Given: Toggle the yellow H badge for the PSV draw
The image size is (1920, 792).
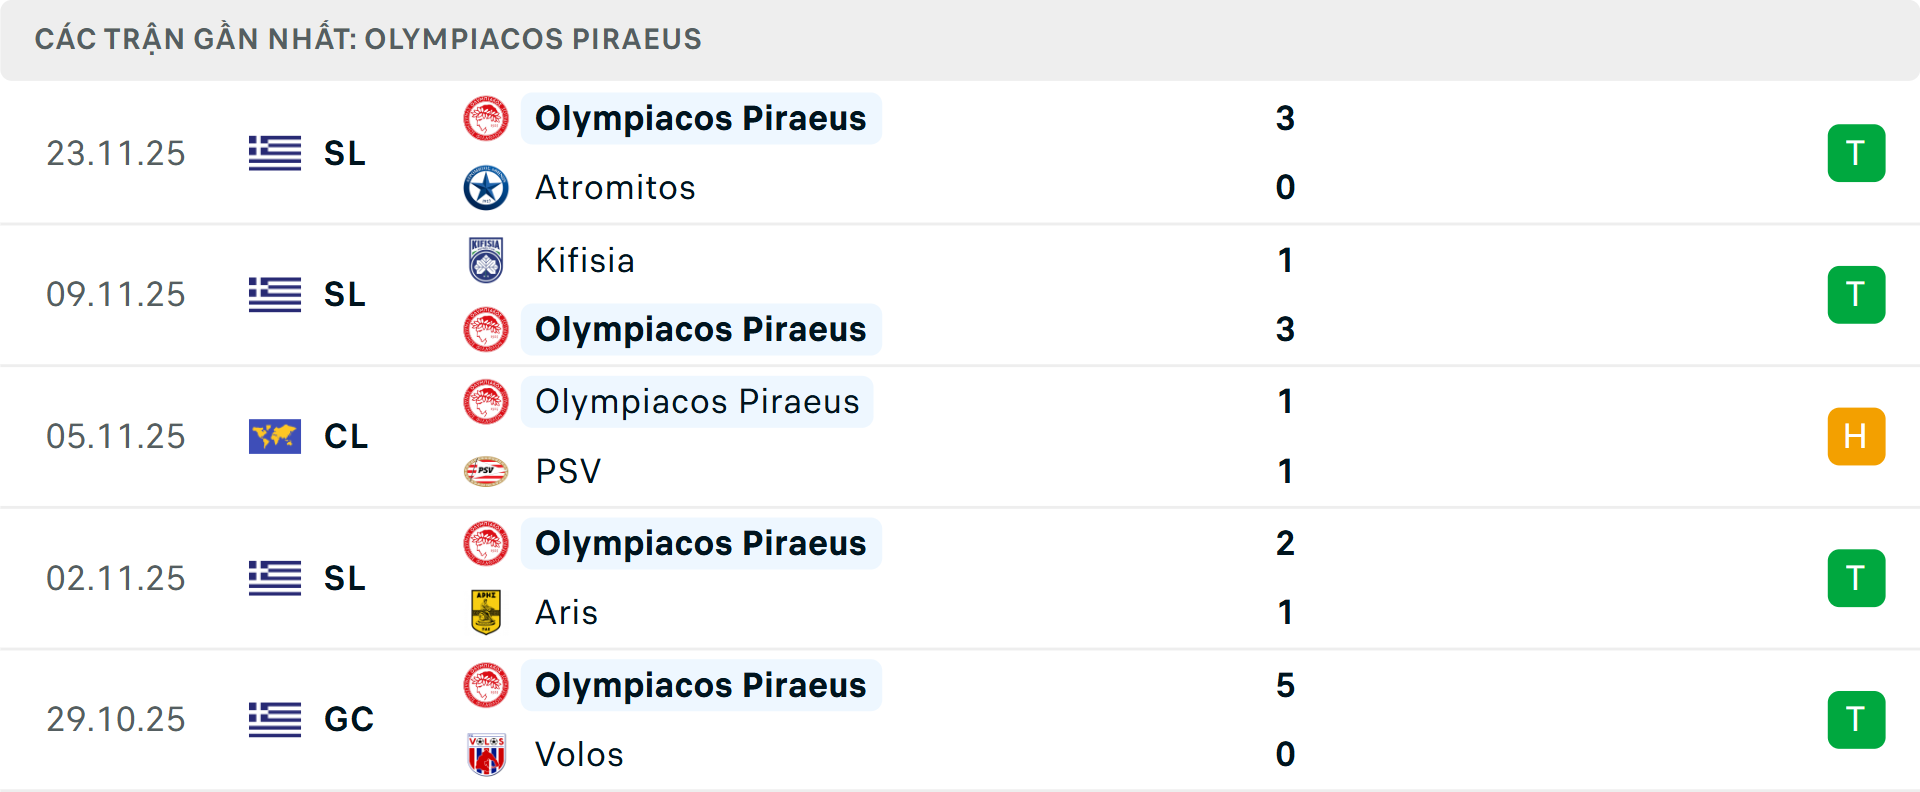Looking at the screenshot, I should (1856, 436).
